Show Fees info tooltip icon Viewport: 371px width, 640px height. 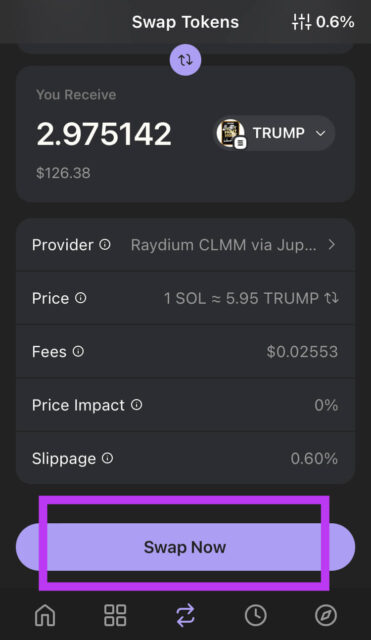click(78, 351)
